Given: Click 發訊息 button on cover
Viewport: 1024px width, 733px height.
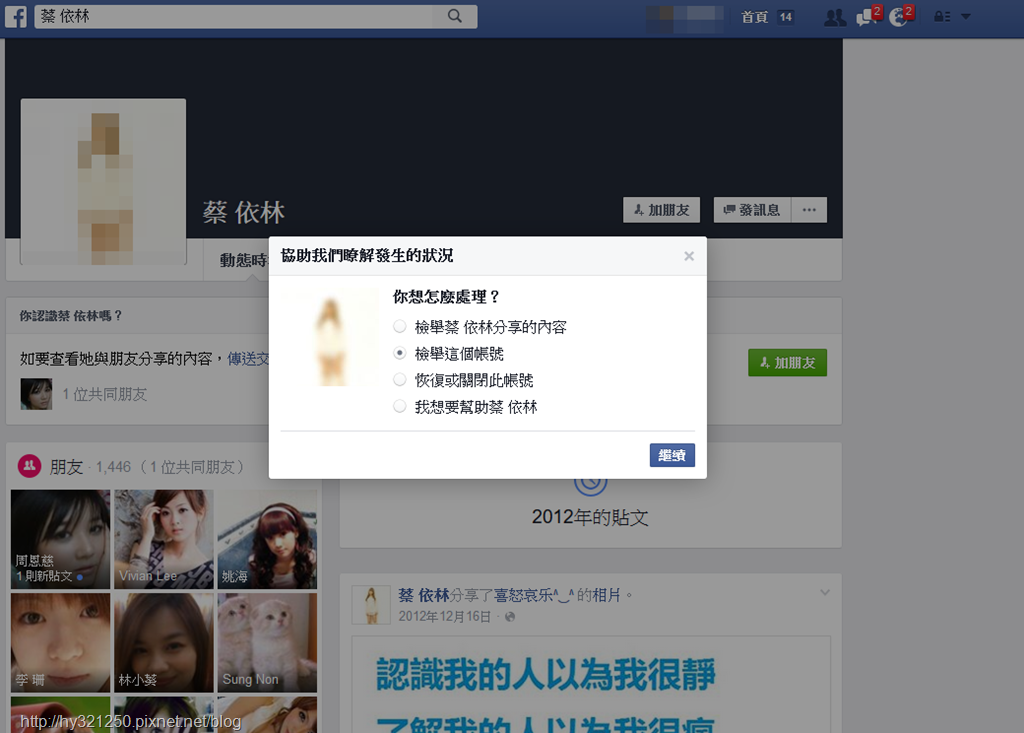Looking at the screenshot, I should (752, 210).
